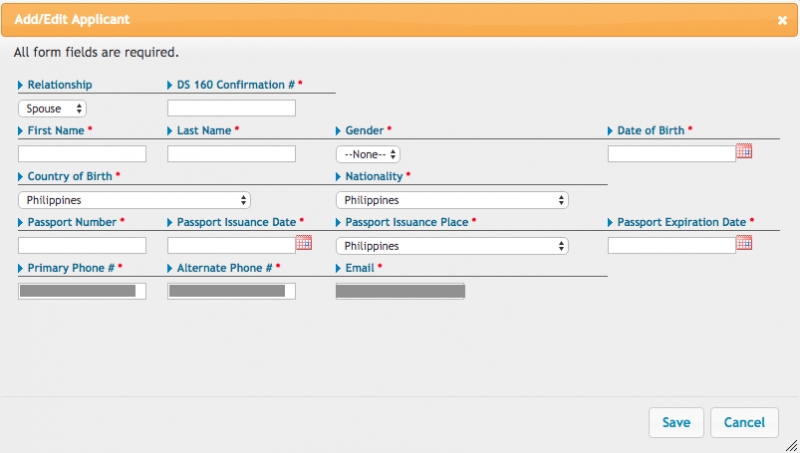Open the Passport Issuance Place dropdown
Screen dimensions: 800x453
point(452,246)
